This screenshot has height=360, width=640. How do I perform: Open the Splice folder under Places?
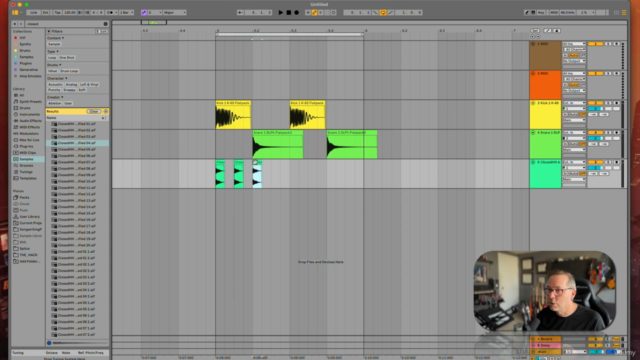pos(24,249)
